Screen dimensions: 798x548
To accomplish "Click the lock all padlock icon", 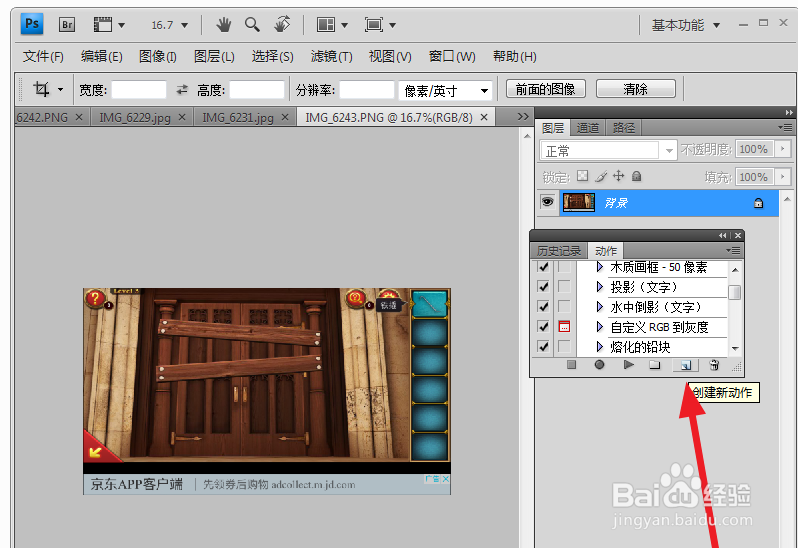I will 636,176.
